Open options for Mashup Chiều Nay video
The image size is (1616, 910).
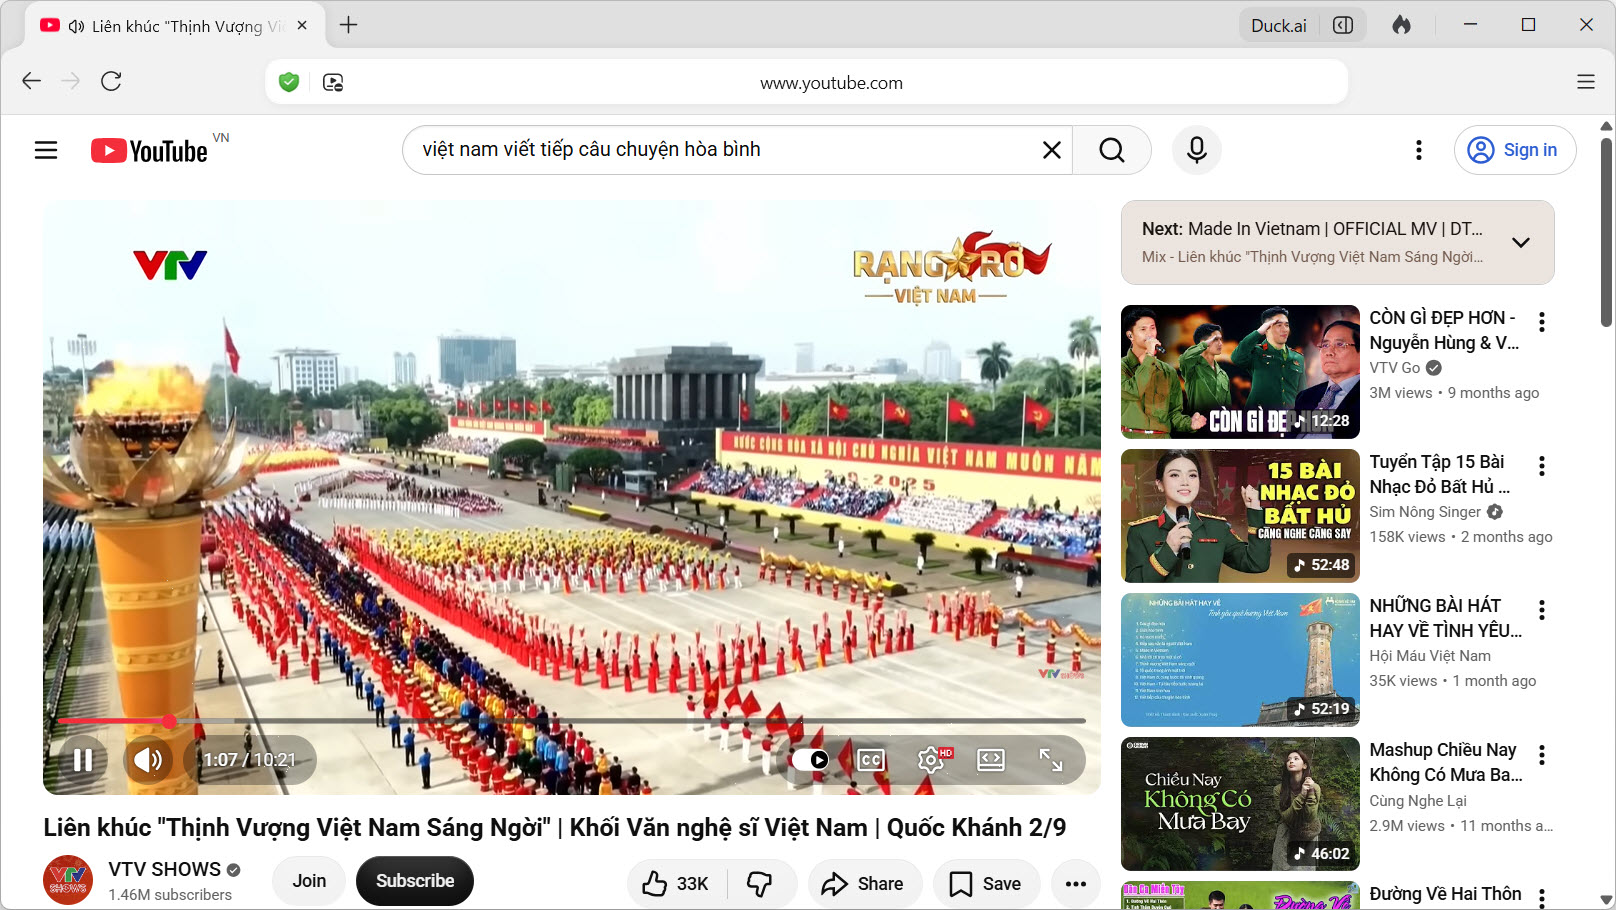[x=1542, y=755]
